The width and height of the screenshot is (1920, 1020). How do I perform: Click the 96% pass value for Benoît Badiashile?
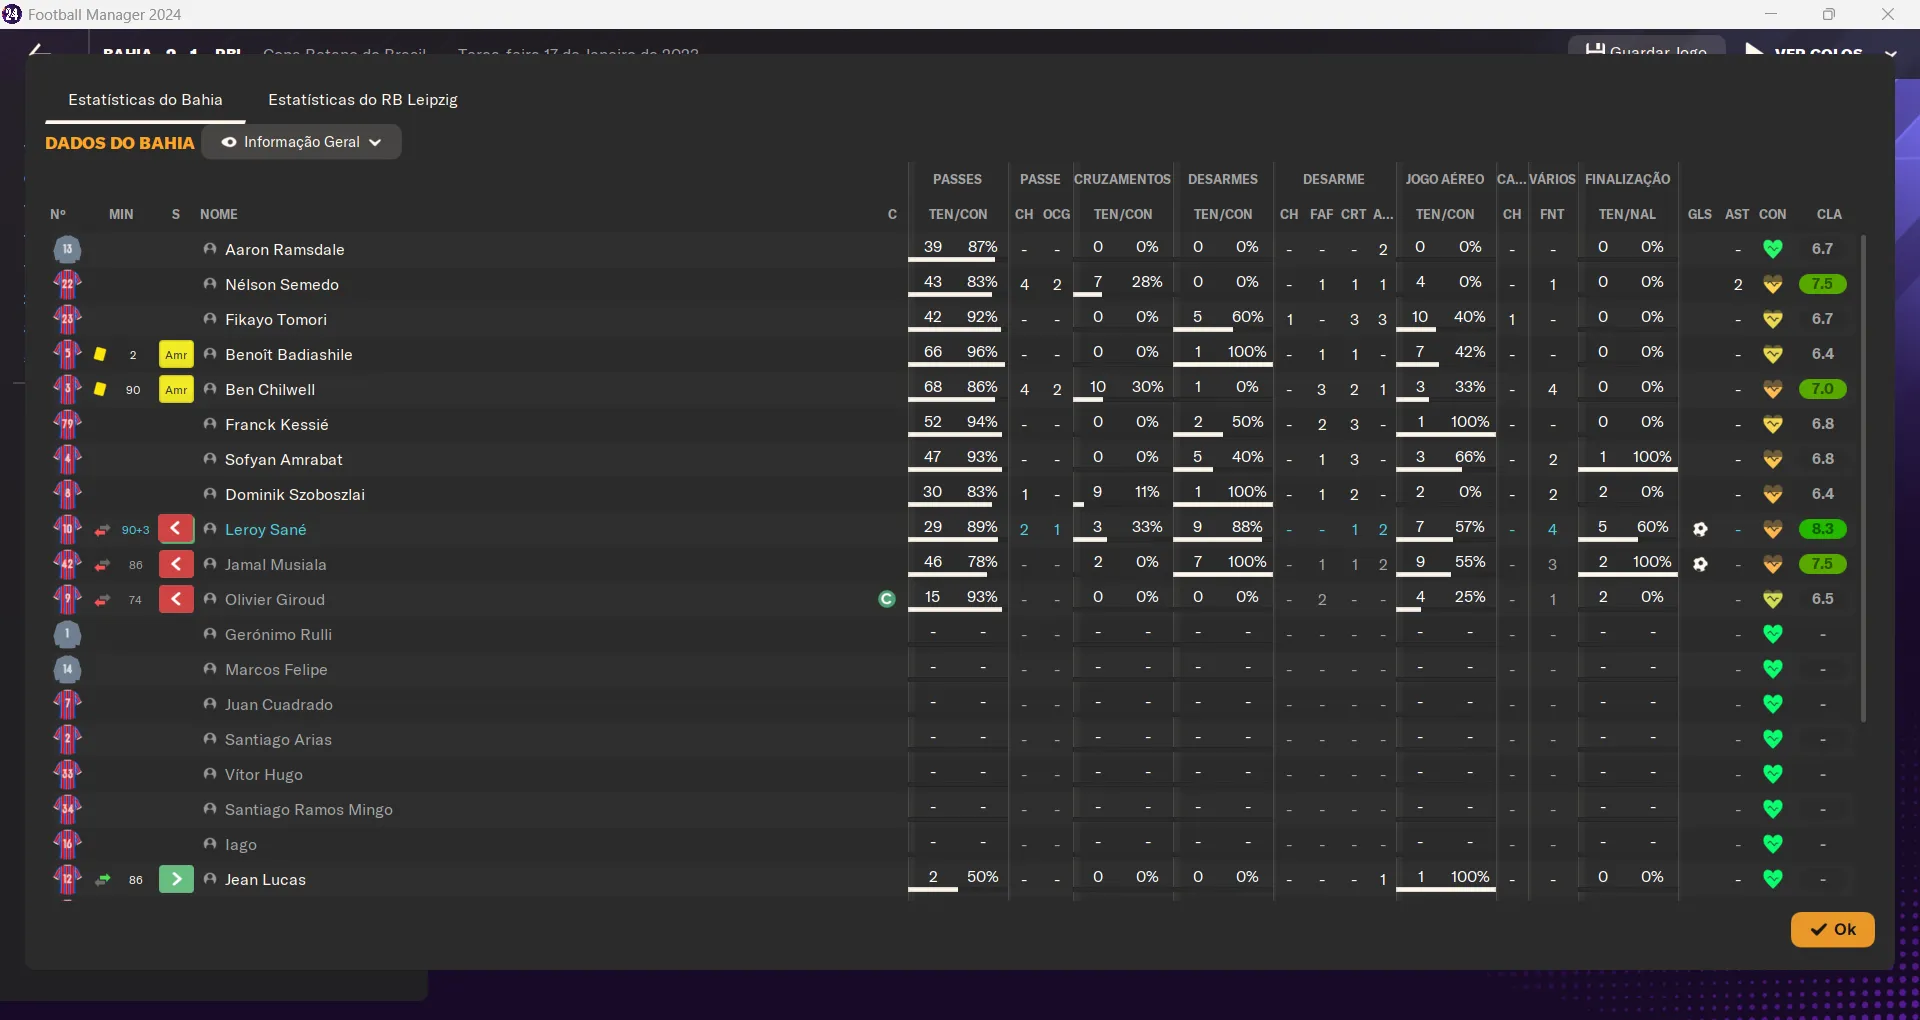982,352
